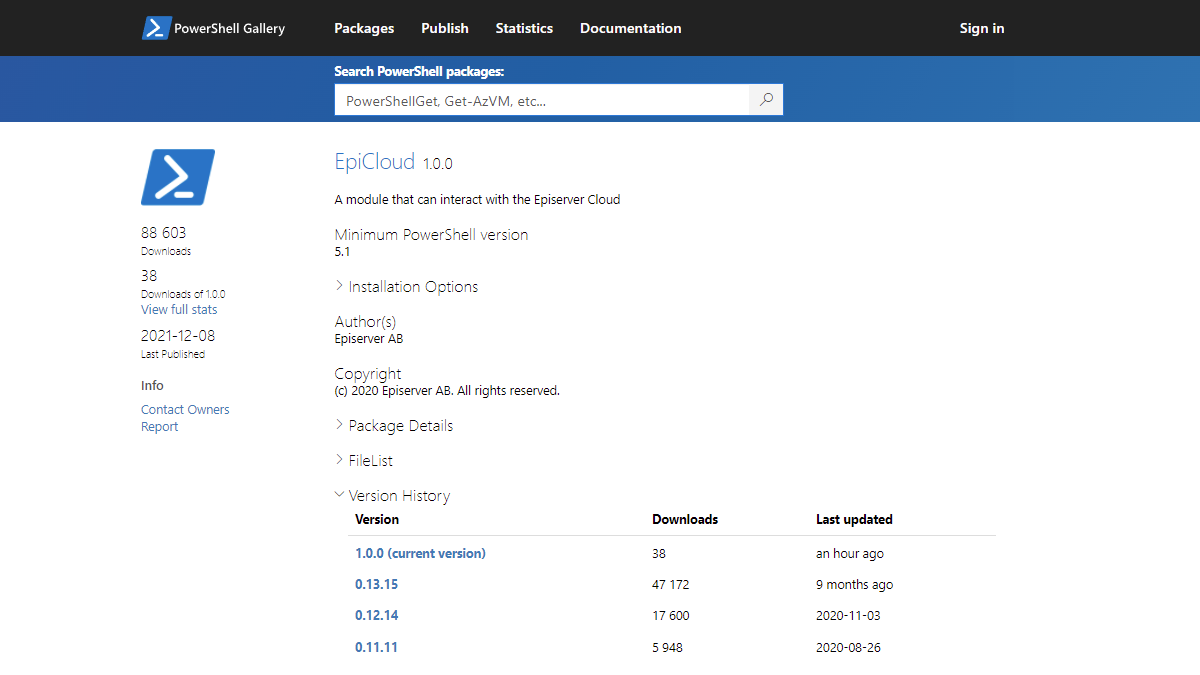Image resolution: width=1200 pixels, height=675 pixels.
Task: Focus the package search input field
Action: click(x=541, y=100)
